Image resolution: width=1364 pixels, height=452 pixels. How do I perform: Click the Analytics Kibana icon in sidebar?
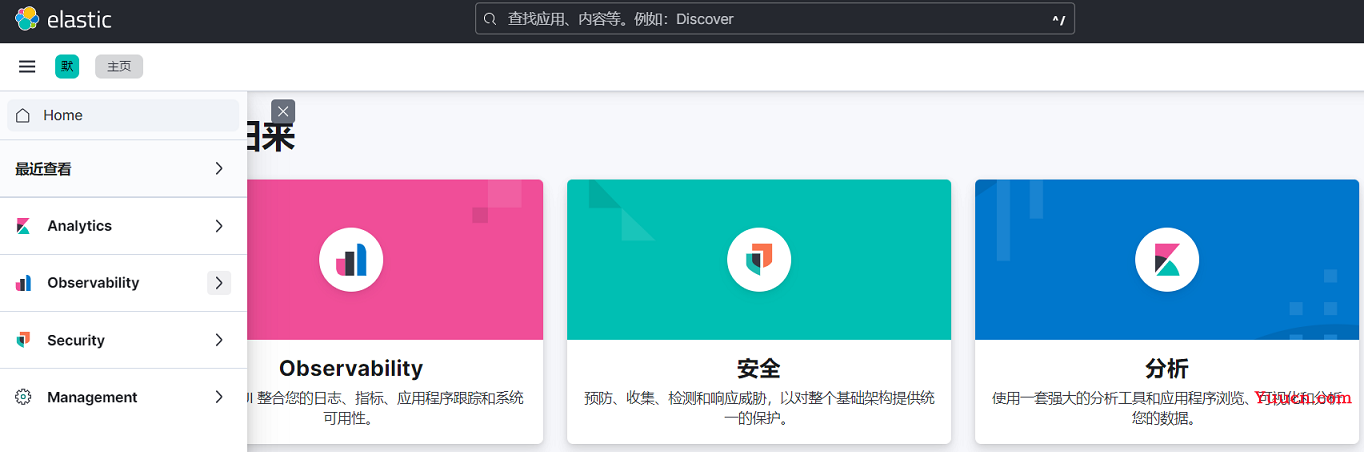click(x=23, y=226)
